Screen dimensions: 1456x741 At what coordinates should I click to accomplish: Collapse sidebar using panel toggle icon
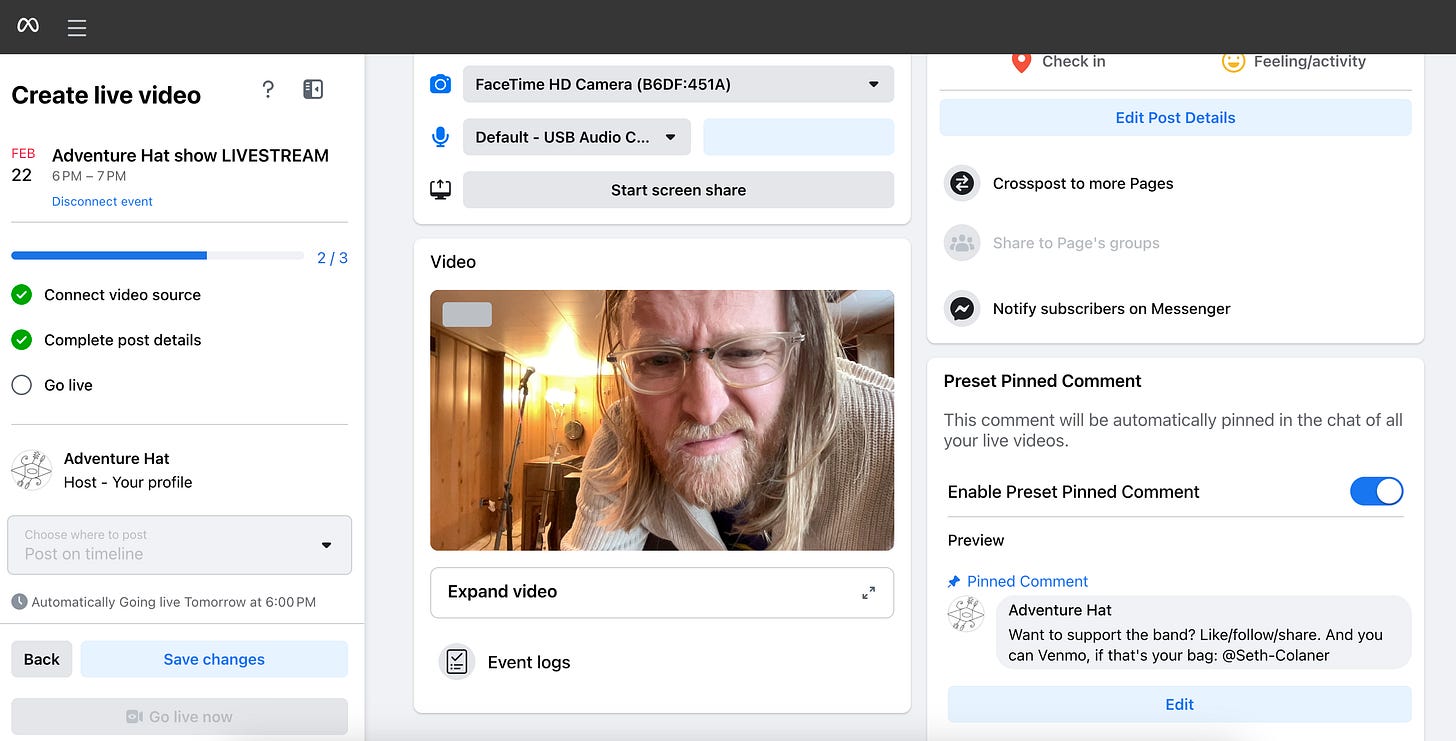pyautogui.click(x=313, y=90)
